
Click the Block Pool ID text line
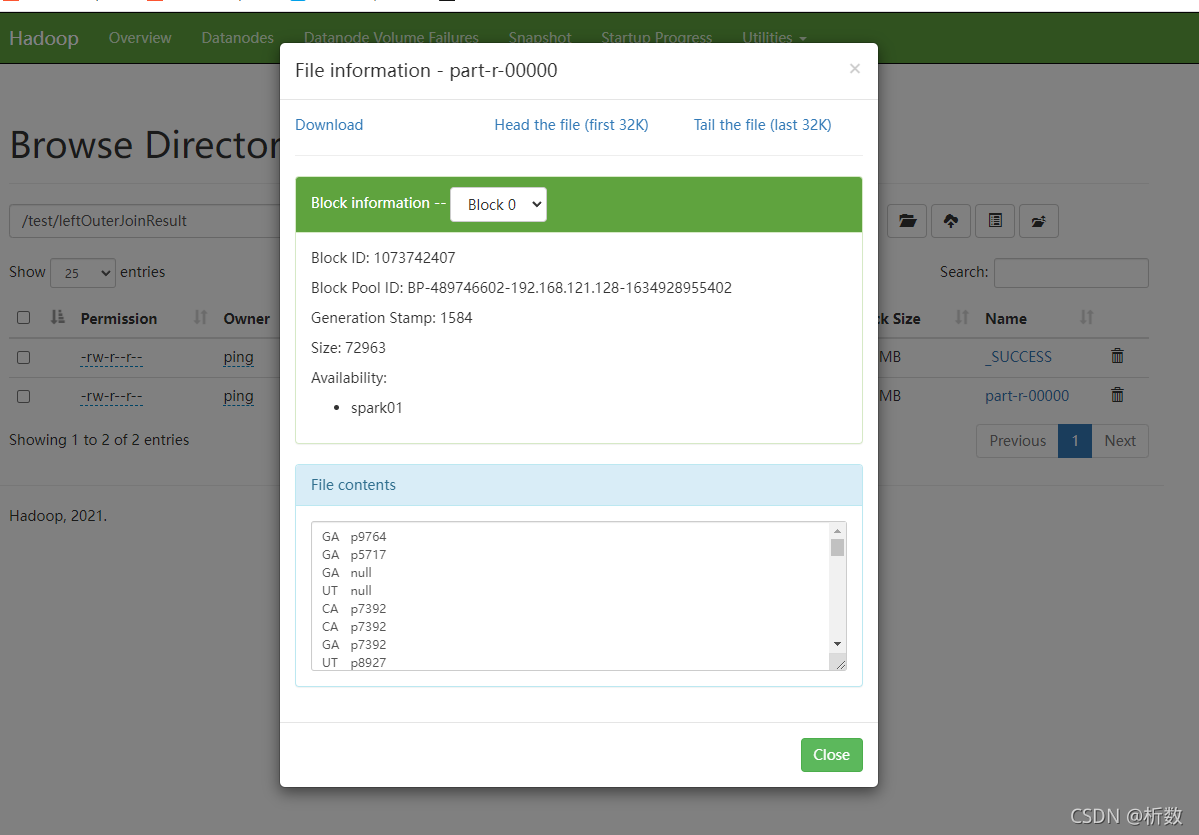click(521, 288)
